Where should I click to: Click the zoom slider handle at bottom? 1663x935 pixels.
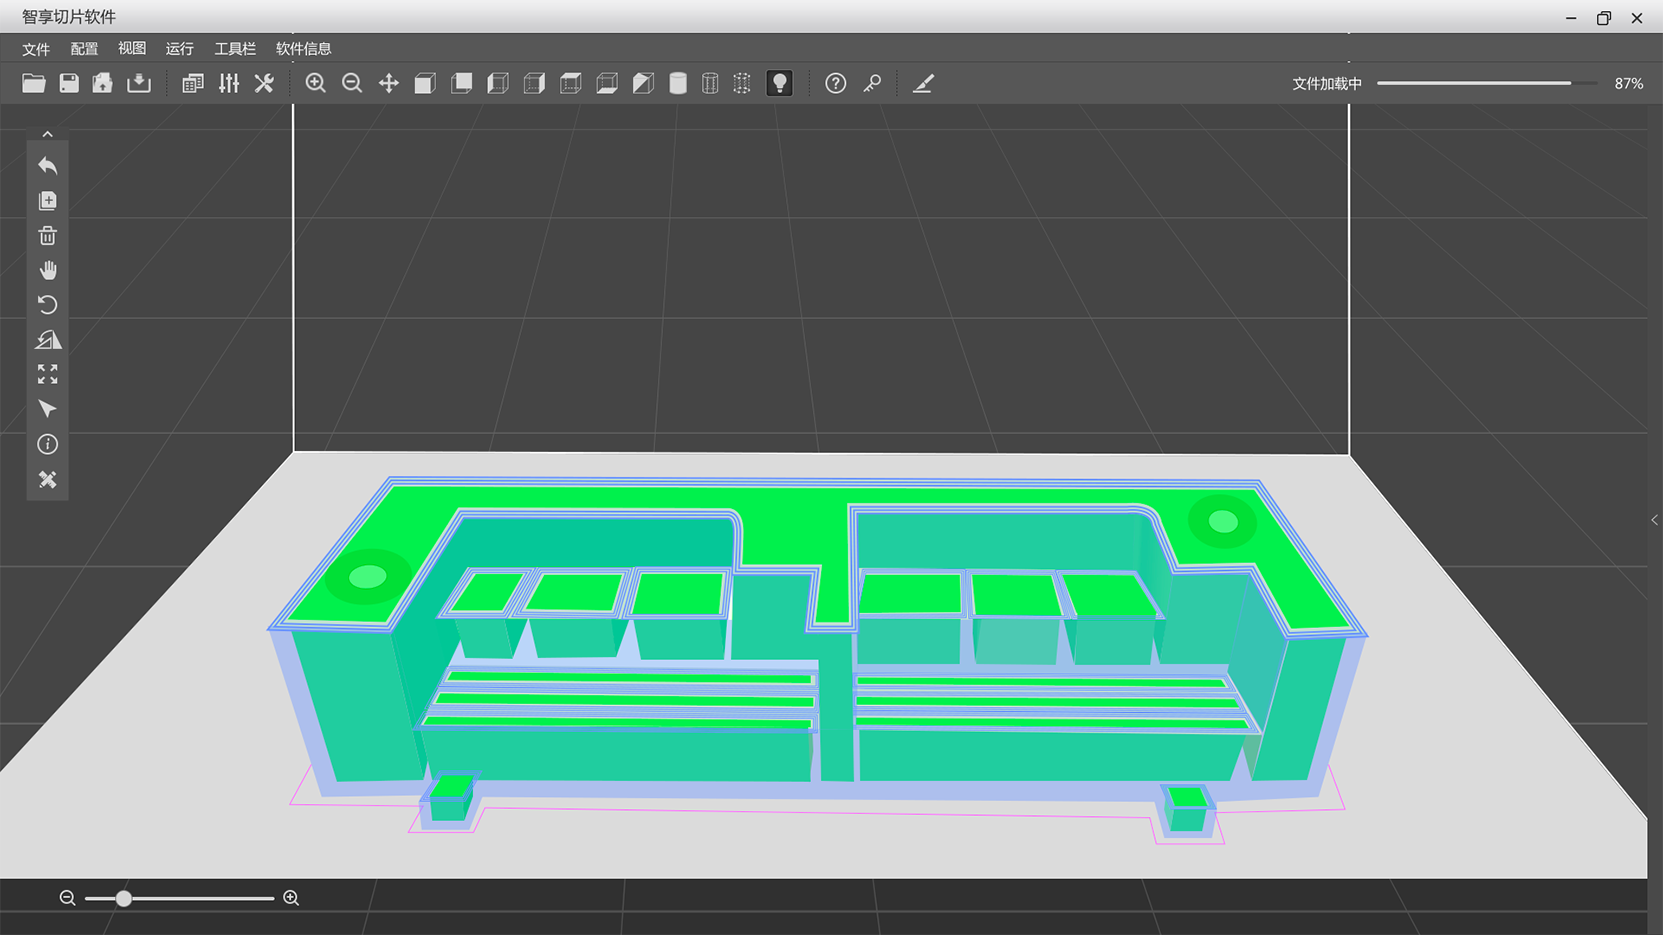(123, 898)
